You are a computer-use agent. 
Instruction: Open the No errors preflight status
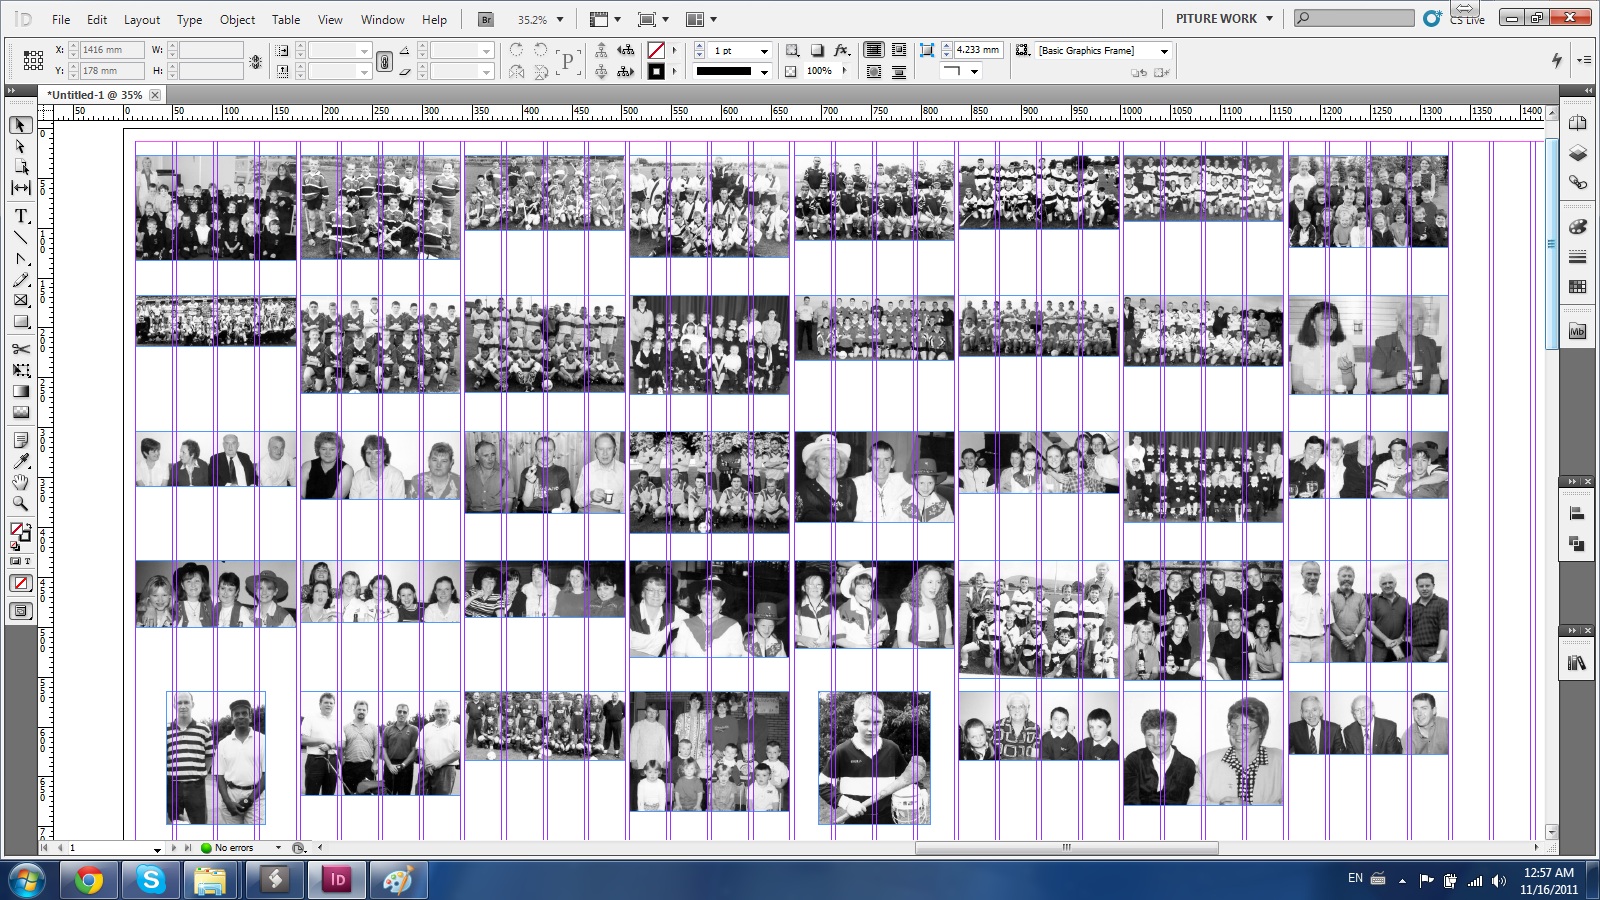[234, 848]
